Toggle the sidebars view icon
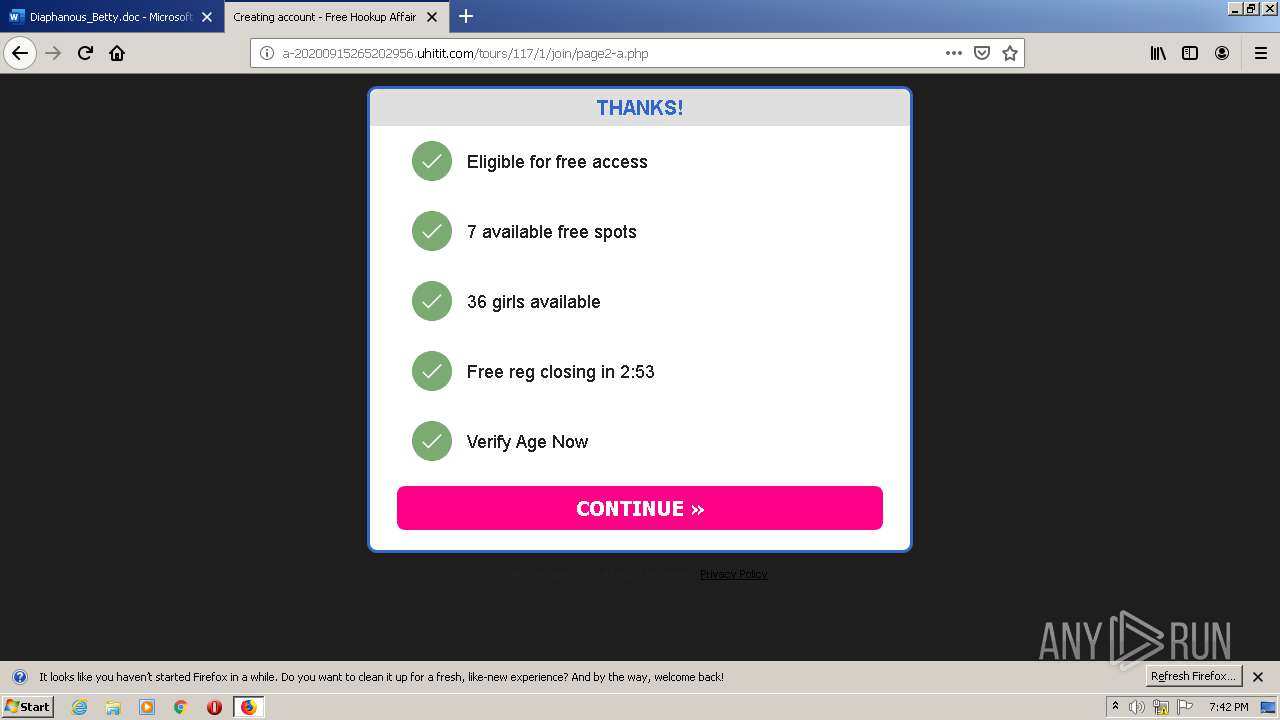This screenshot has width=1280, height=720. coord(1190,53)
